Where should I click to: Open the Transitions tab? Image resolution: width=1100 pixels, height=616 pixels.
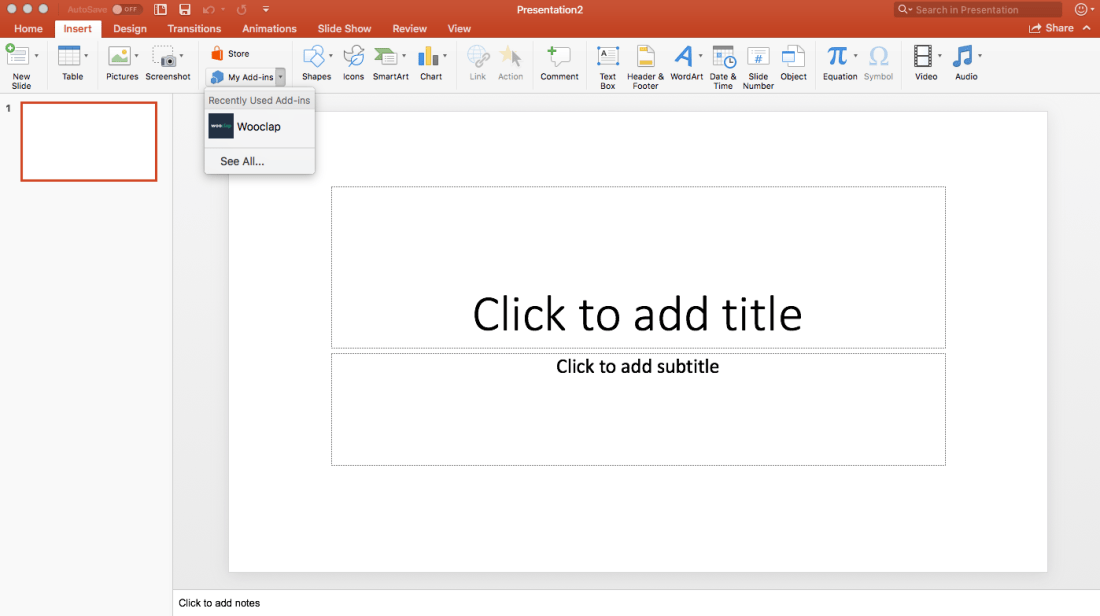coord(194,29)
